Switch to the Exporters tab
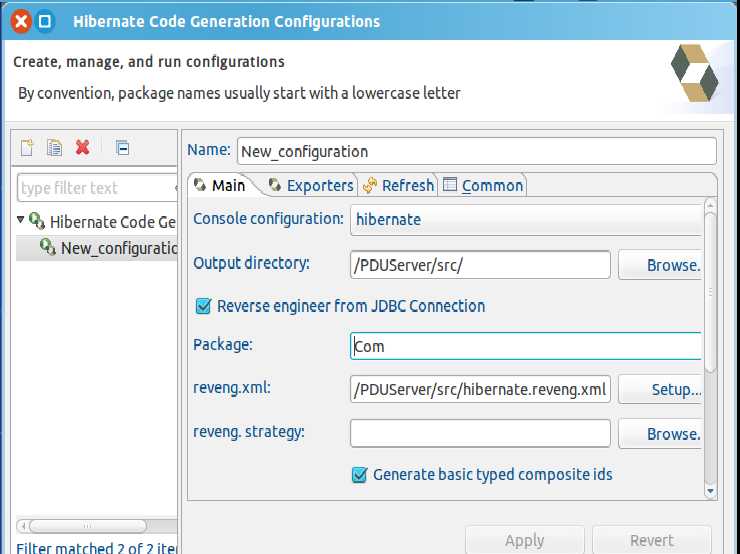The height and width of the screenshot is (554, 740). click(x=310, y=185)
